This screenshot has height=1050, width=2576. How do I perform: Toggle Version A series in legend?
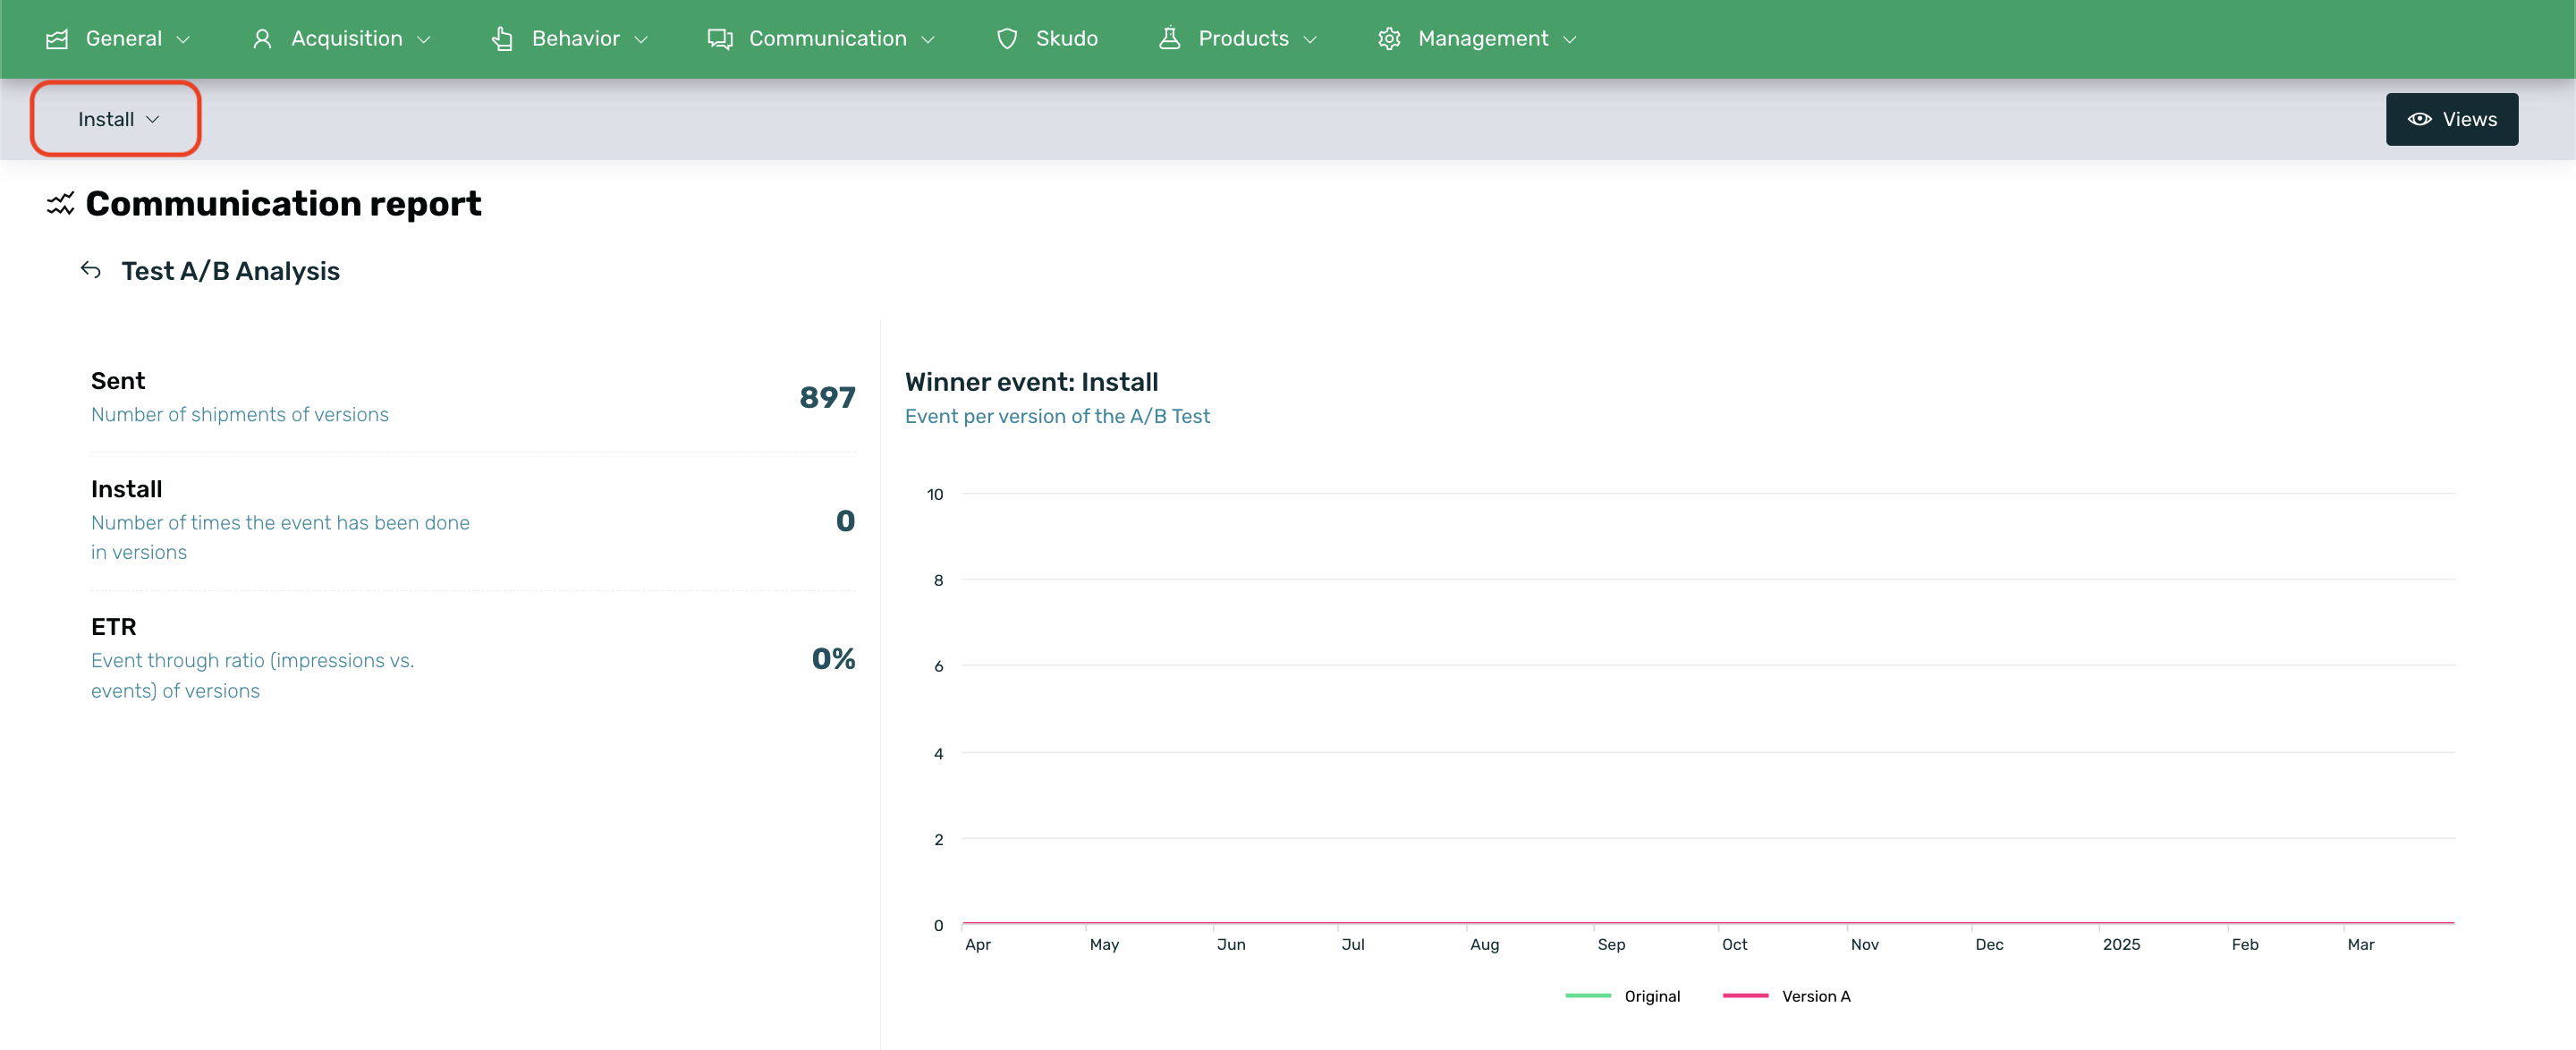coord(1815,996)
